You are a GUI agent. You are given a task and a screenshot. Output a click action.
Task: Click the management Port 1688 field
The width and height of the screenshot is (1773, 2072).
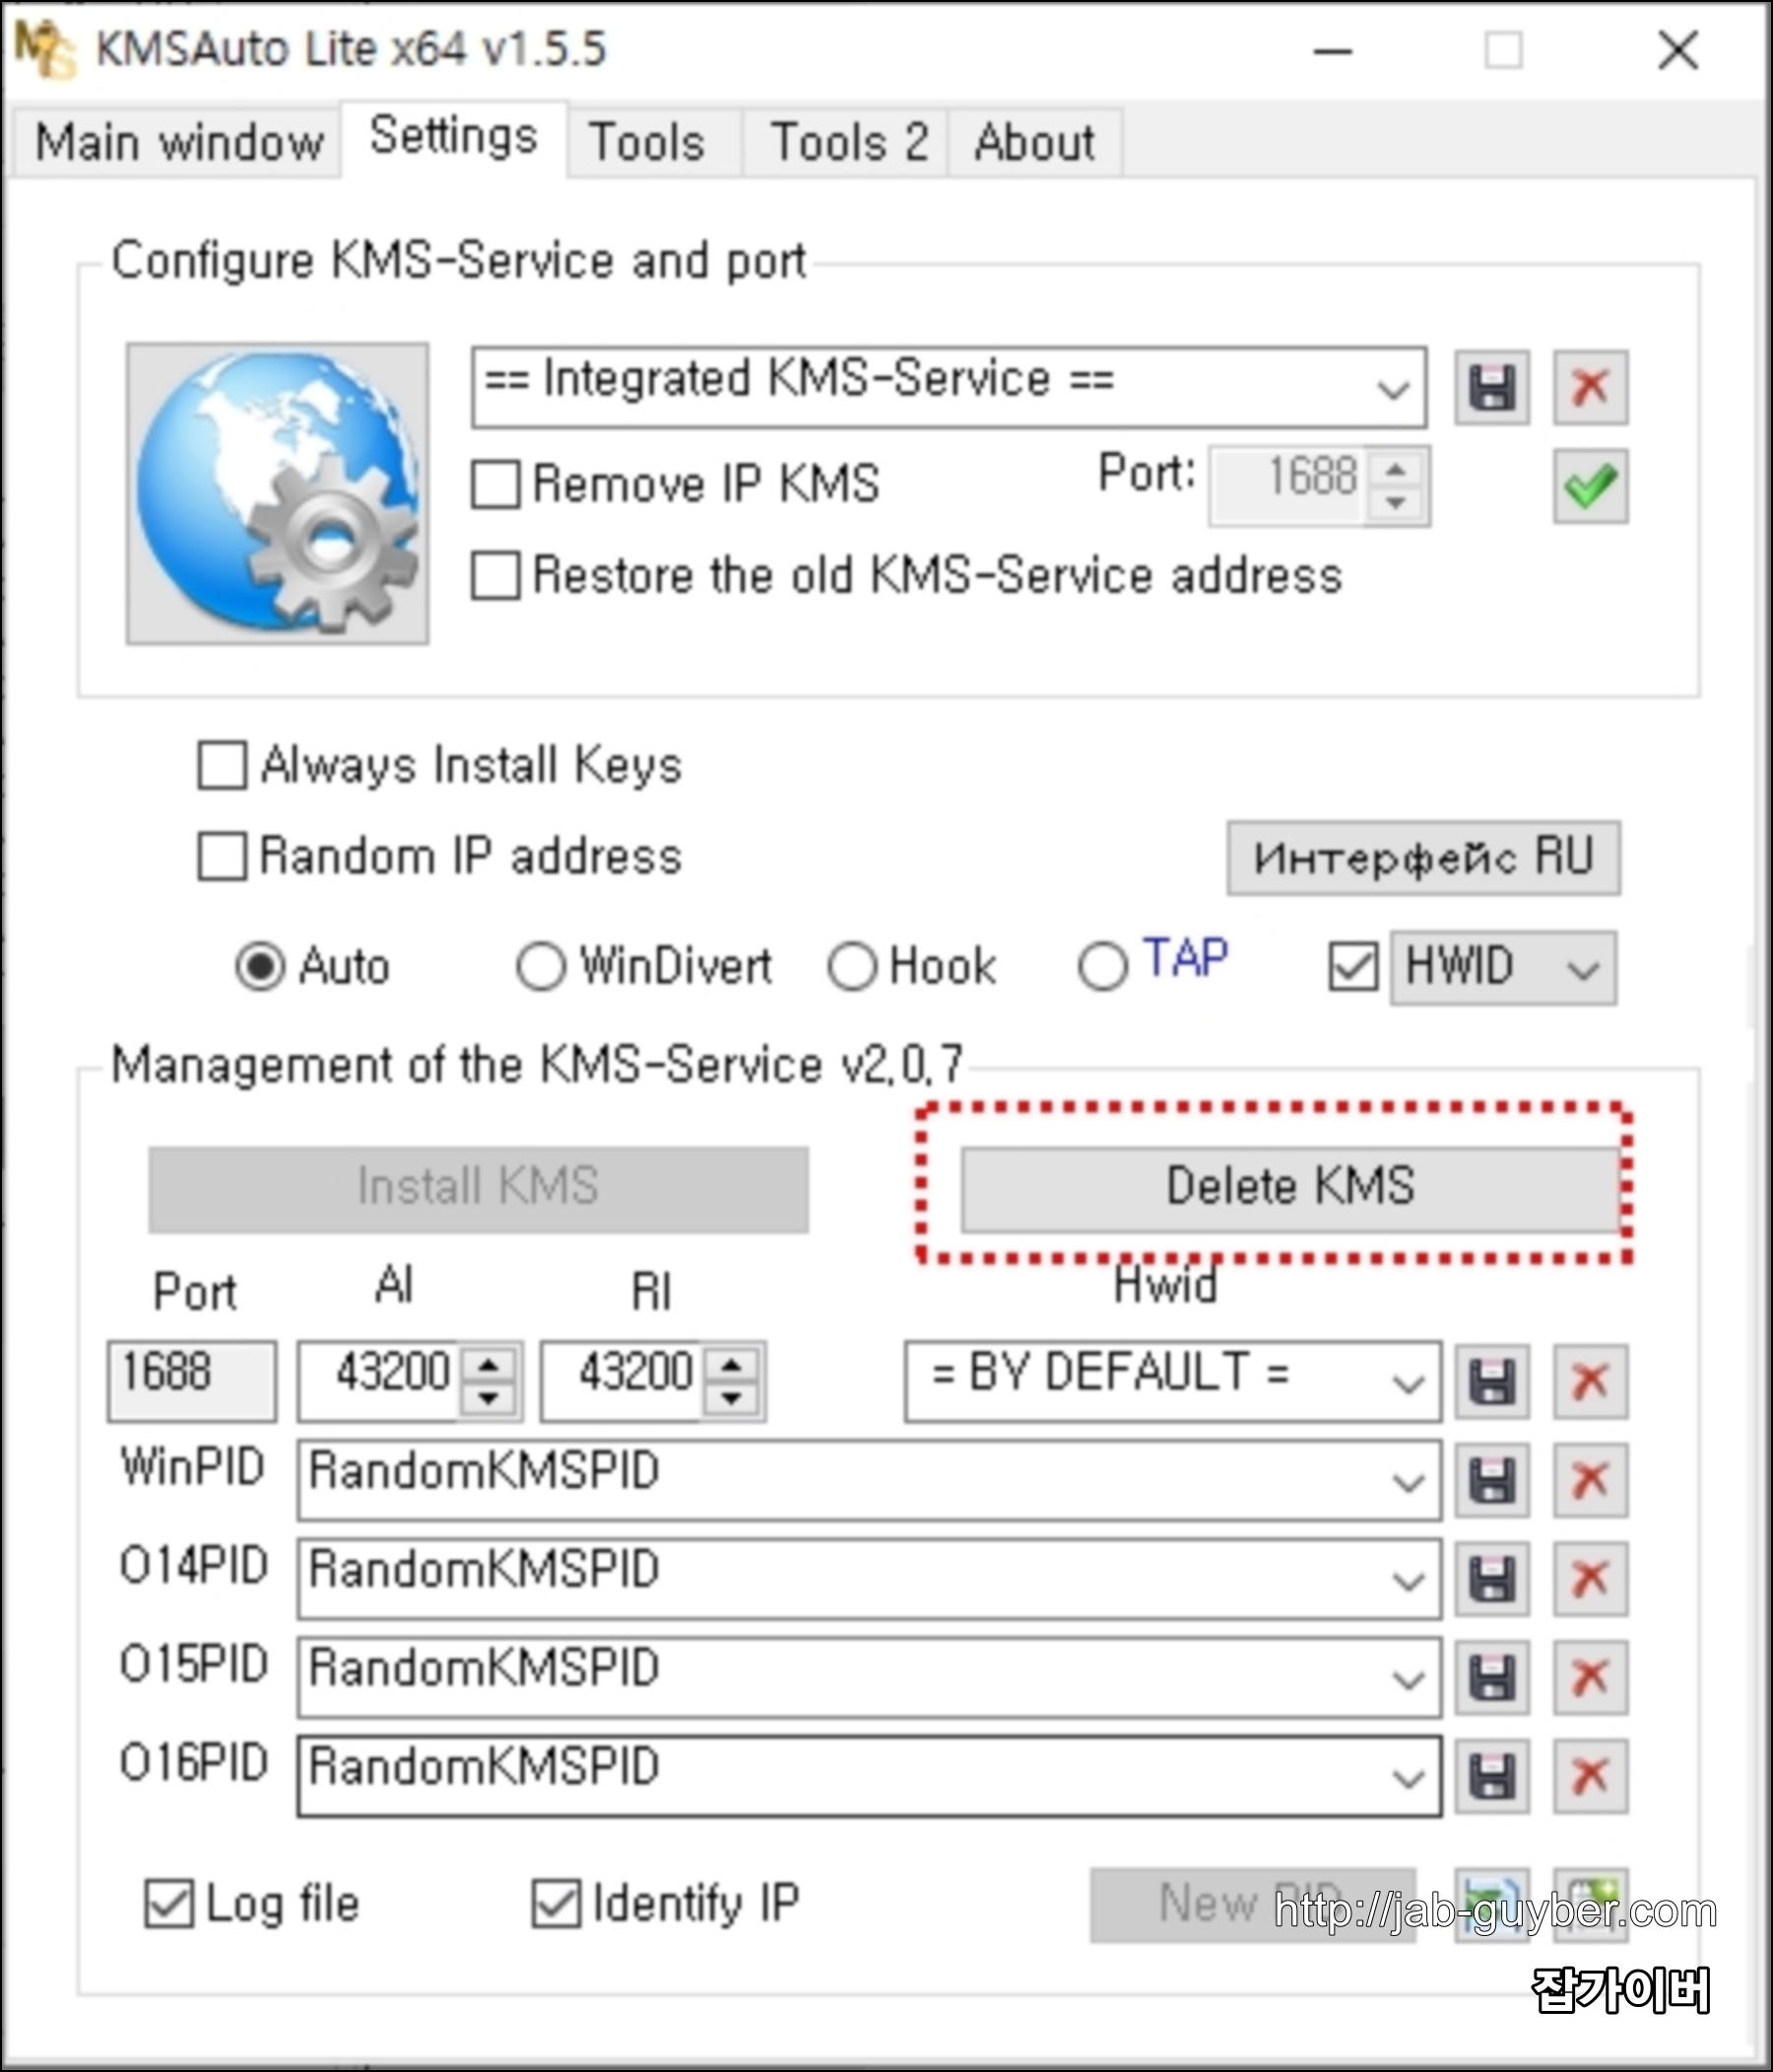[192, 1381]
